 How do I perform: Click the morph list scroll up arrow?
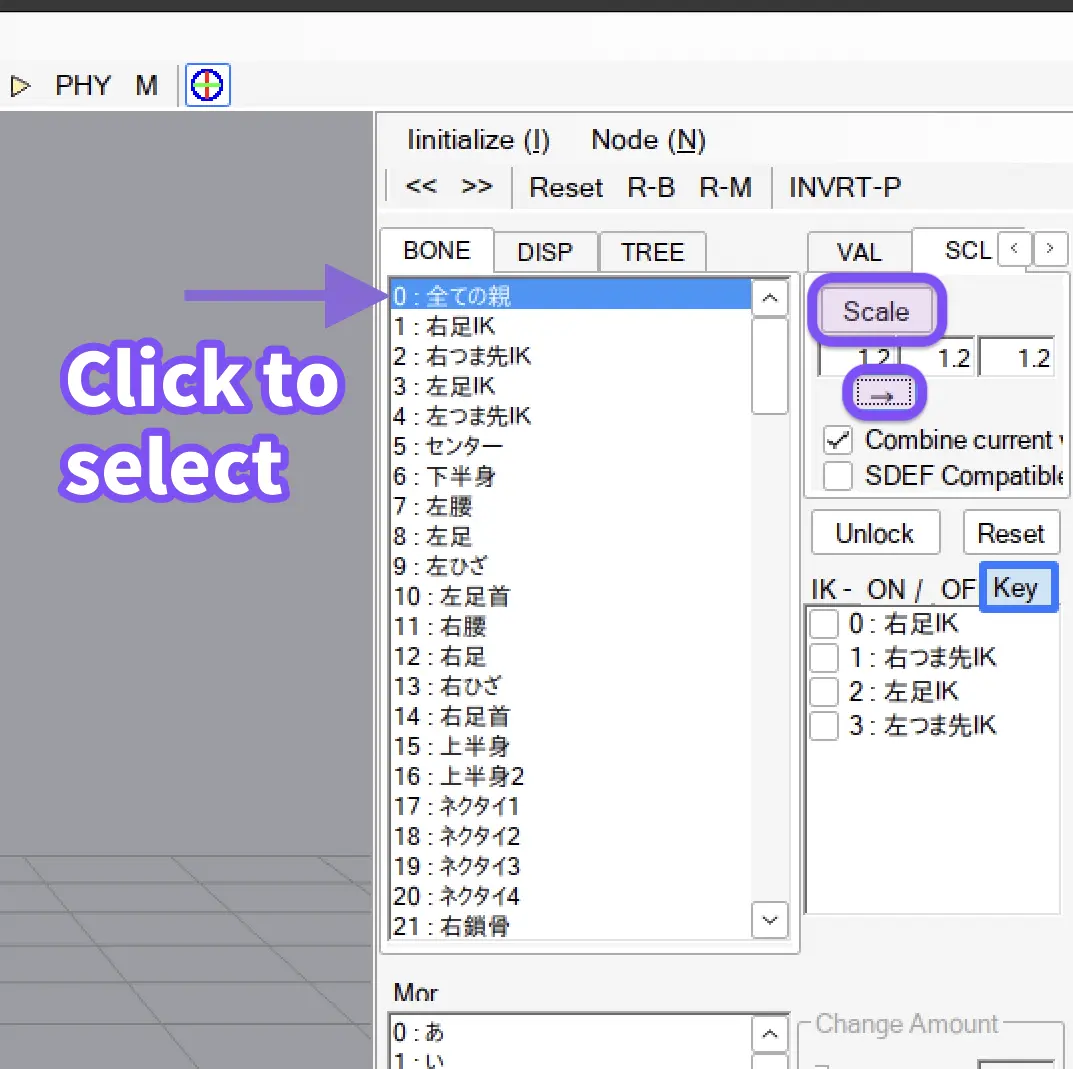pyautogui.click(x=770, y=1033)
